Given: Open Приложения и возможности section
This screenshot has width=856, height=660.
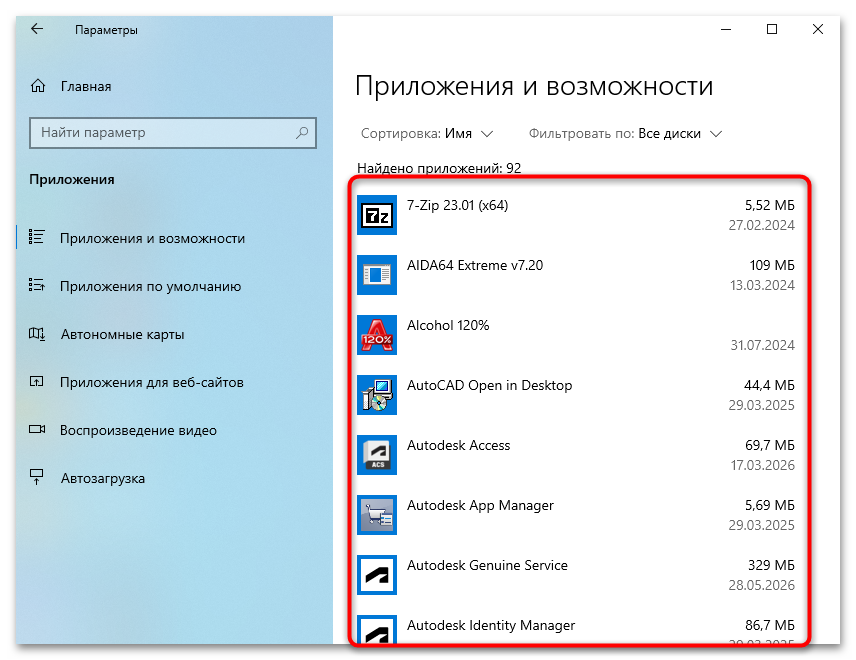Looking at the screenshot, I should (x=152, y=239).
